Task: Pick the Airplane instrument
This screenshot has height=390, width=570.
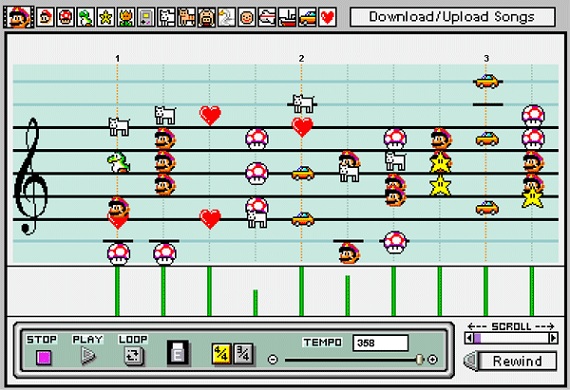Action: (x=267, y=17)
